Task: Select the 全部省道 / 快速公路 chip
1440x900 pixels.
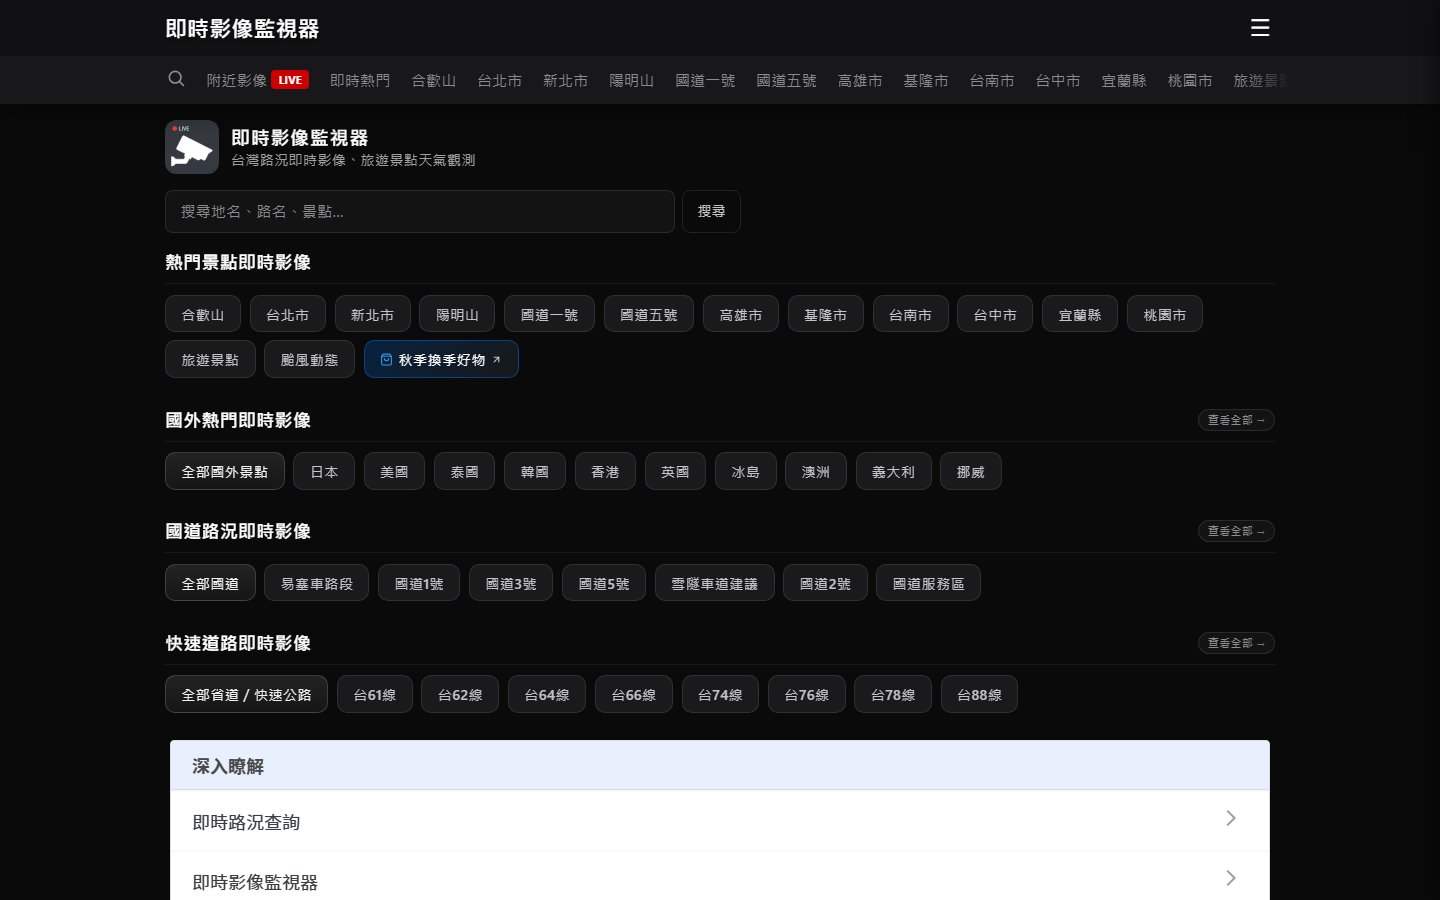Action: [x=246, y=694]
